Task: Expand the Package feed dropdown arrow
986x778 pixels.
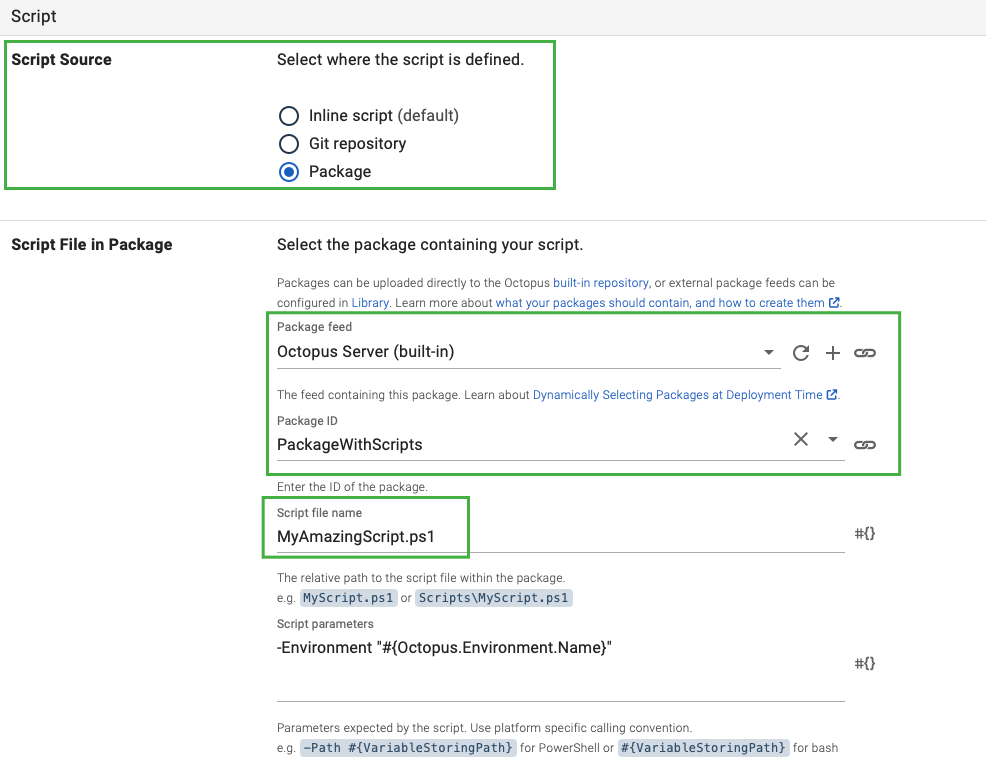Action: [x=768, y=353]
